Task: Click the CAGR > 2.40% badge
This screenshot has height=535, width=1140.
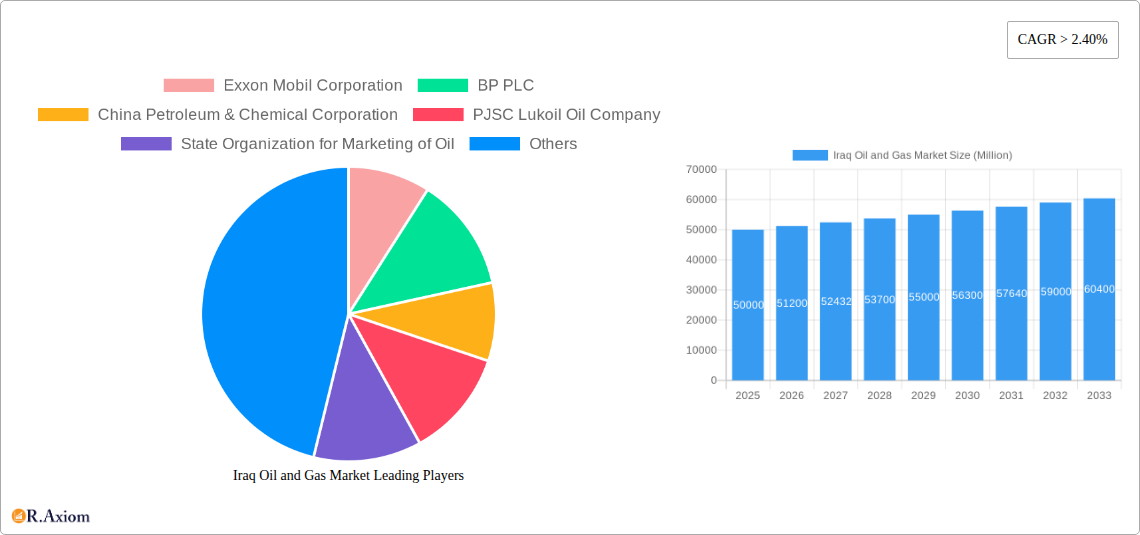Action: point(1062,40)
